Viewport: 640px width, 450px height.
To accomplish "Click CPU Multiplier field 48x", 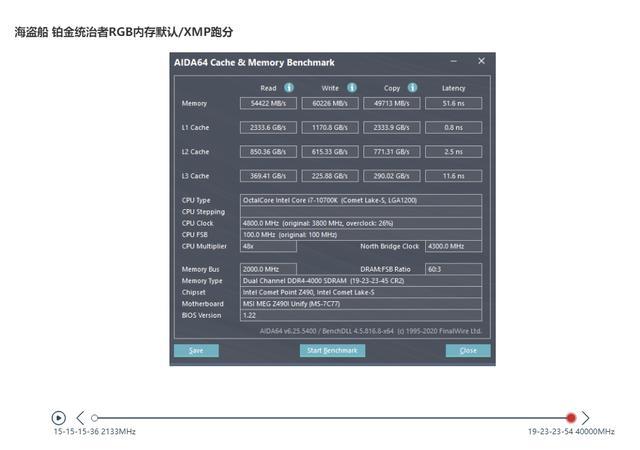I will click(x=268, y=246).
